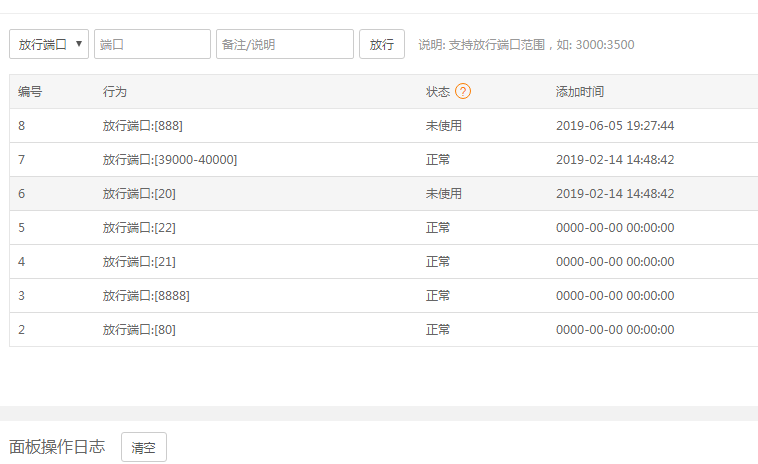Select the row 放行端口:[888]
Image resolution: width=758 pixels, height=464 pixels.
384,126
